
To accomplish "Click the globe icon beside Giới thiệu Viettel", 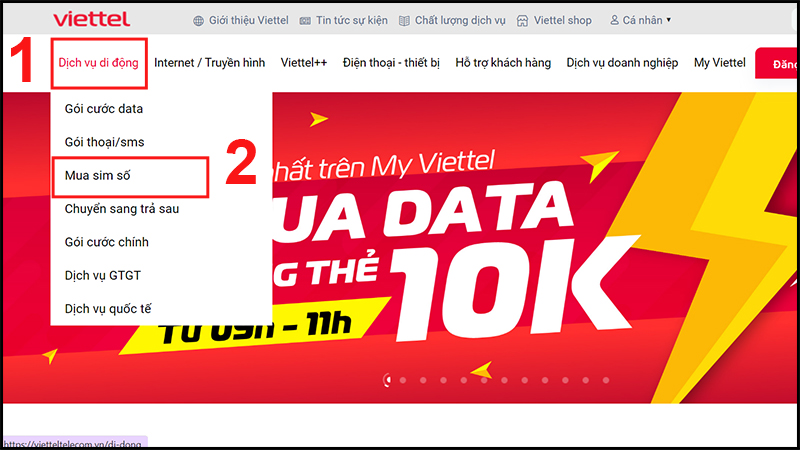I will [x=198, y=21].
